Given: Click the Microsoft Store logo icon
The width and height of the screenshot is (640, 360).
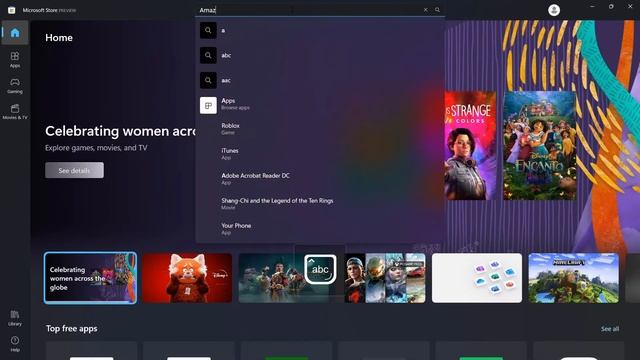Looking at the screenshot, I should pos(11,10).
